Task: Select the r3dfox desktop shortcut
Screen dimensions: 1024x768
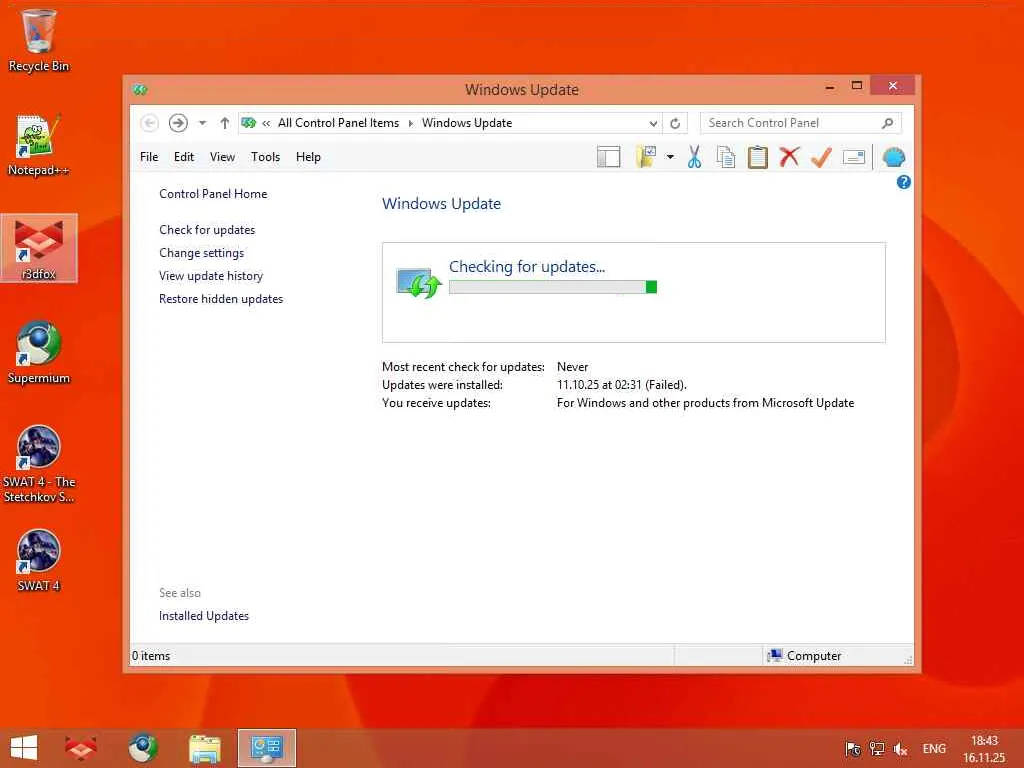Action: point(39,248)
